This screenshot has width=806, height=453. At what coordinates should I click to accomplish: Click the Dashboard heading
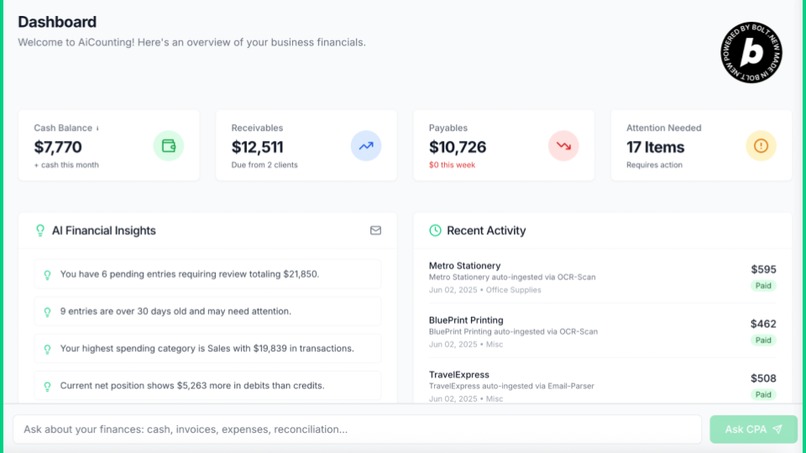57,22
